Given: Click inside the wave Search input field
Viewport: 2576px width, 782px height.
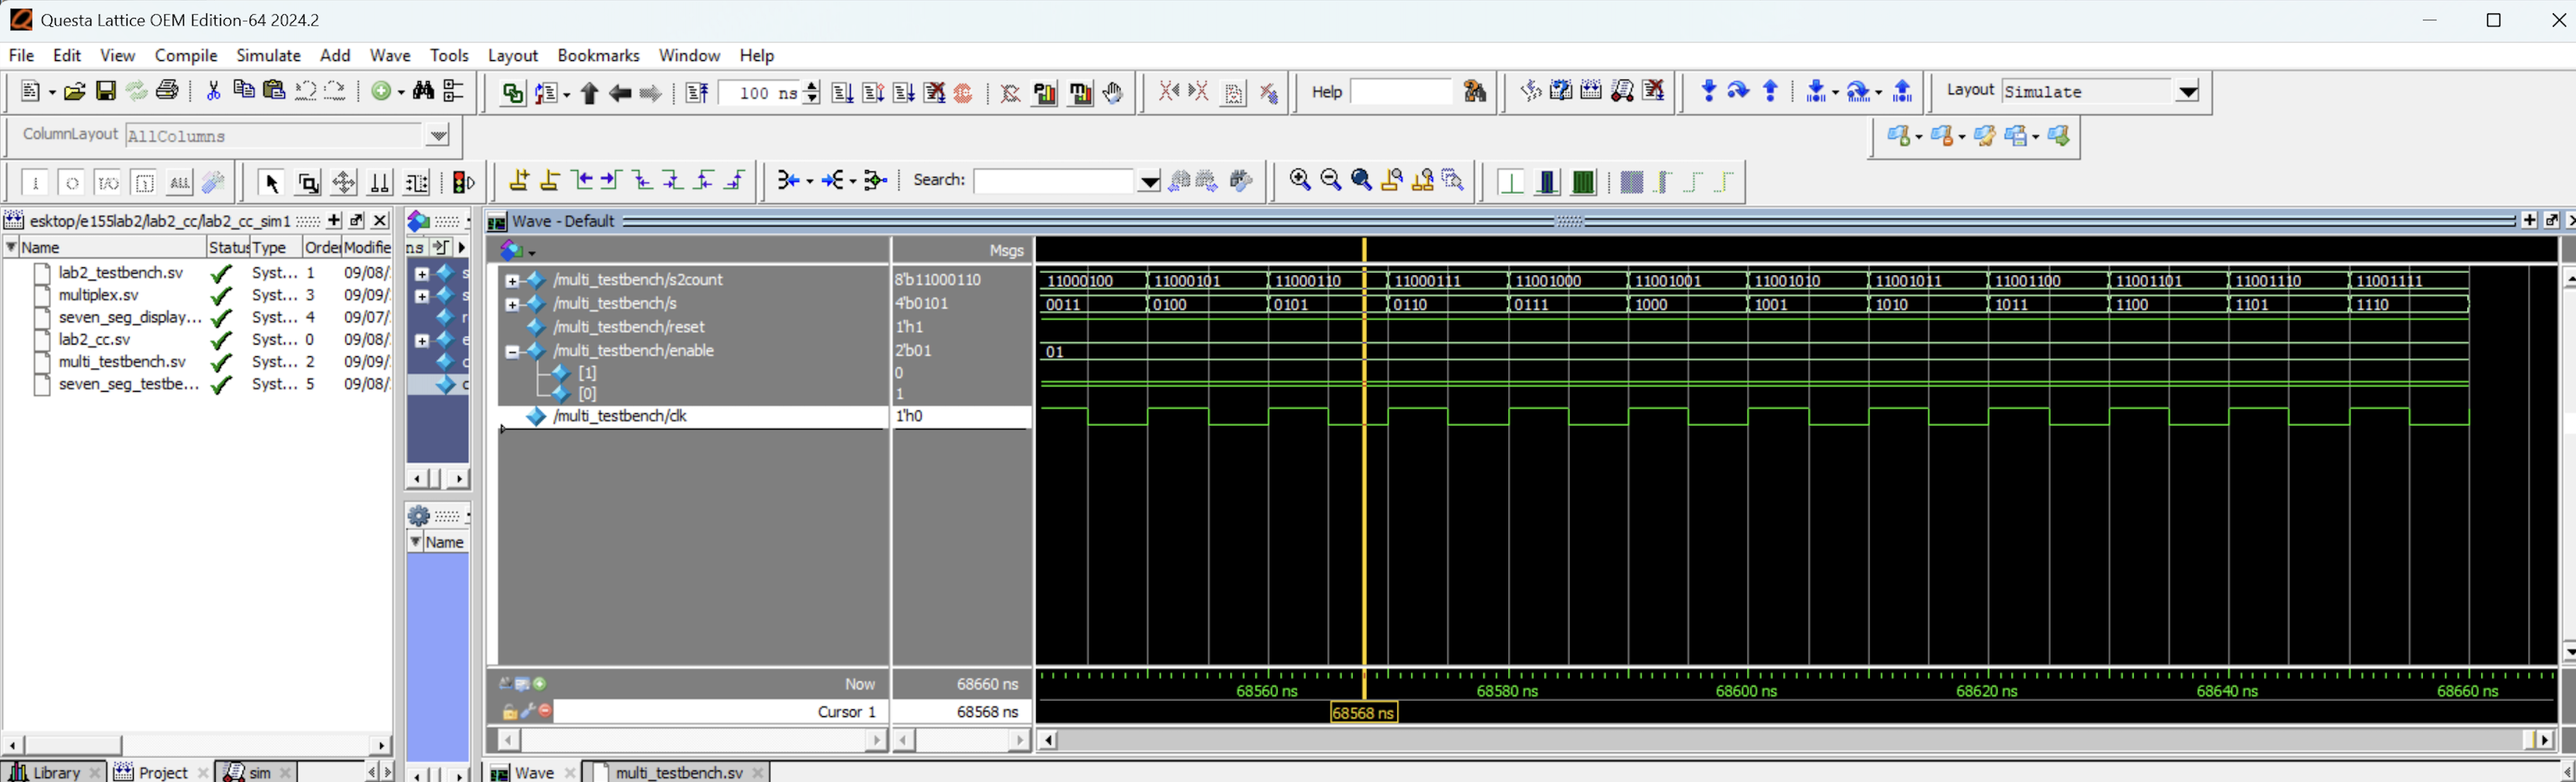Looking at the screenshot, I should click(1053, 180).
